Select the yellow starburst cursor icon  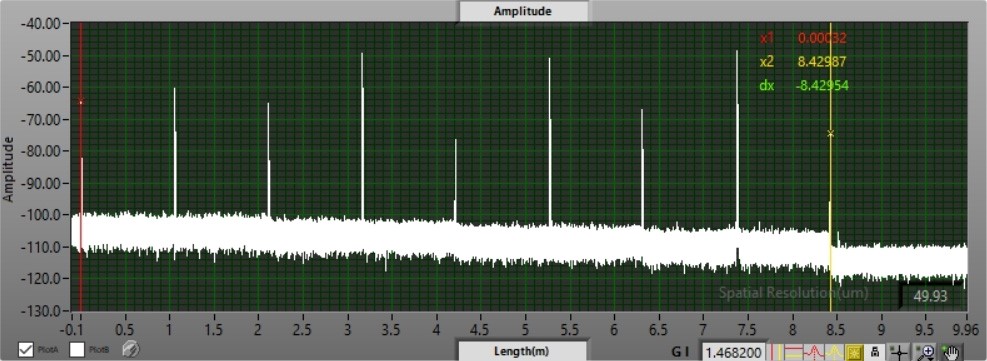point(854,351)
